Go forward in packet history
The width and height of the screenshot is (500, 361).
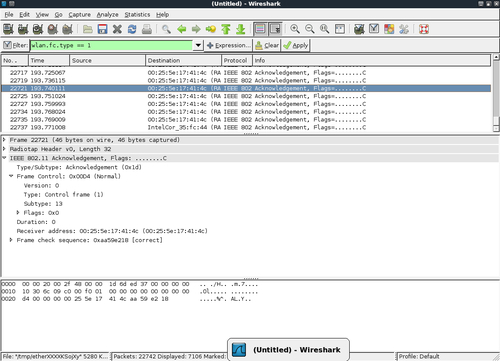[196, 29]
